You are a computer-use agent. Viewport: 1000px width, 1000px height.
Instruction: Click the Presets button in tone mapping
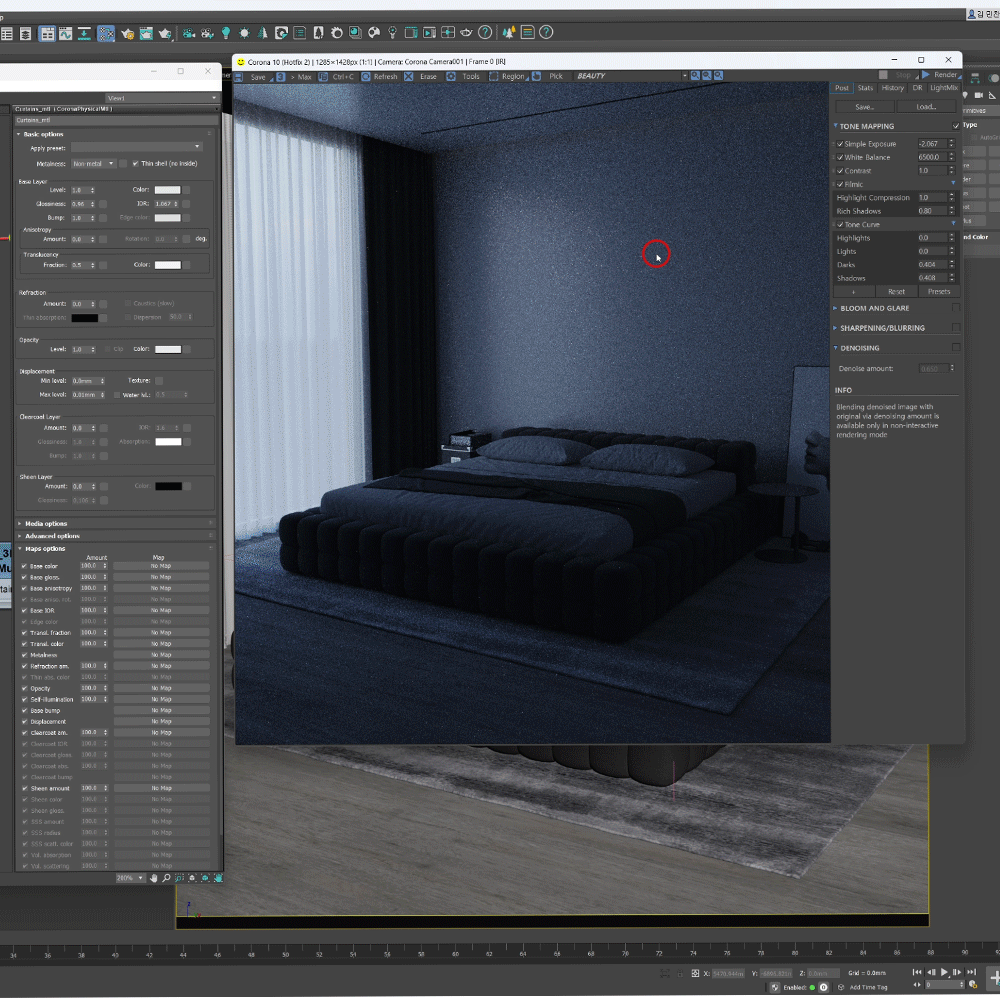[938, 292]
